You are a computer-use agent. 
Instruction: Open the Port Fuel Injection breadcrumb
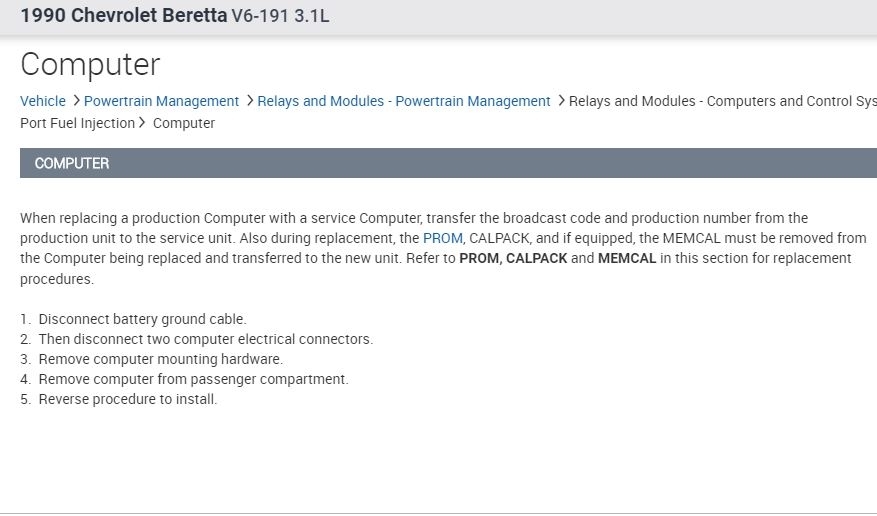[x=77, y=123]
